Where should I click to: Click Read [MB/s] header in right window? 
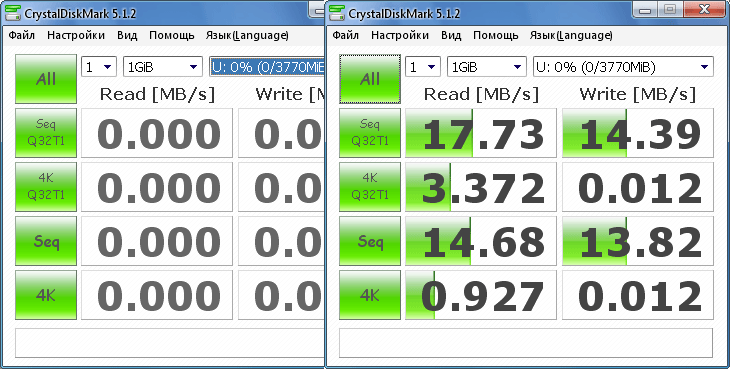coord(481,94)
